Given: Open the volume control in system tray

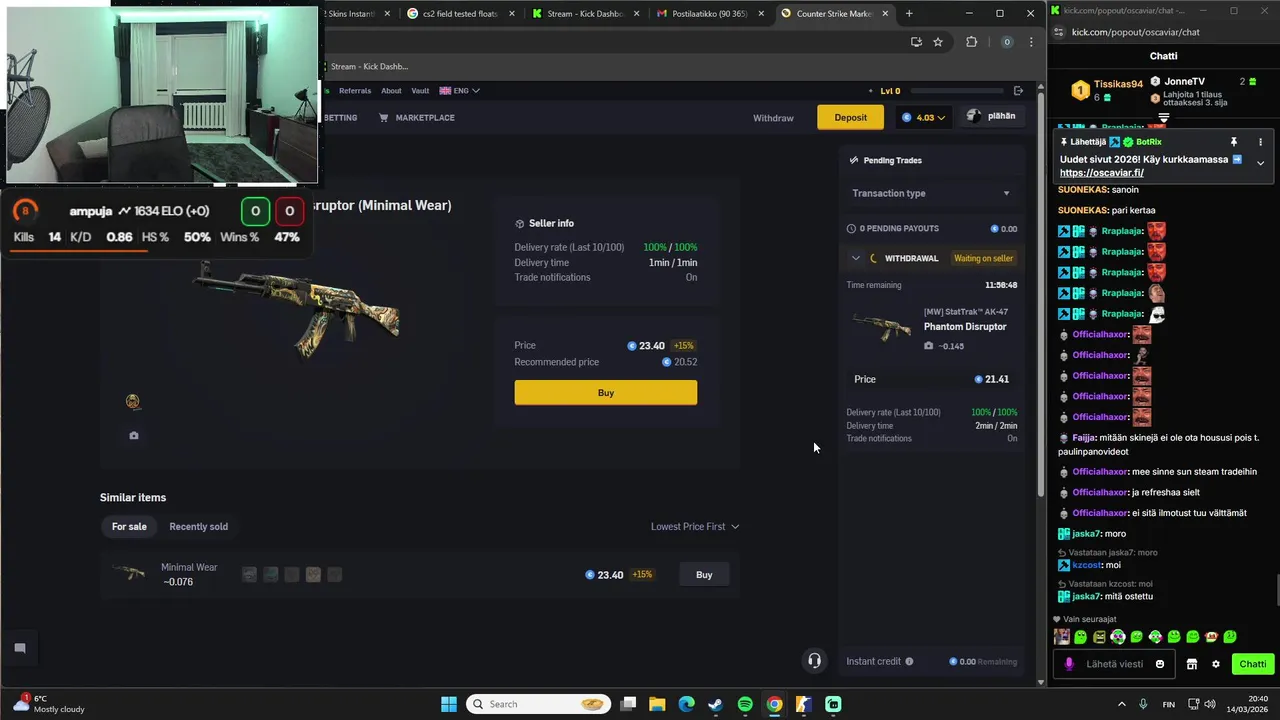Looking at the screenshot, I should [1209, 704].
